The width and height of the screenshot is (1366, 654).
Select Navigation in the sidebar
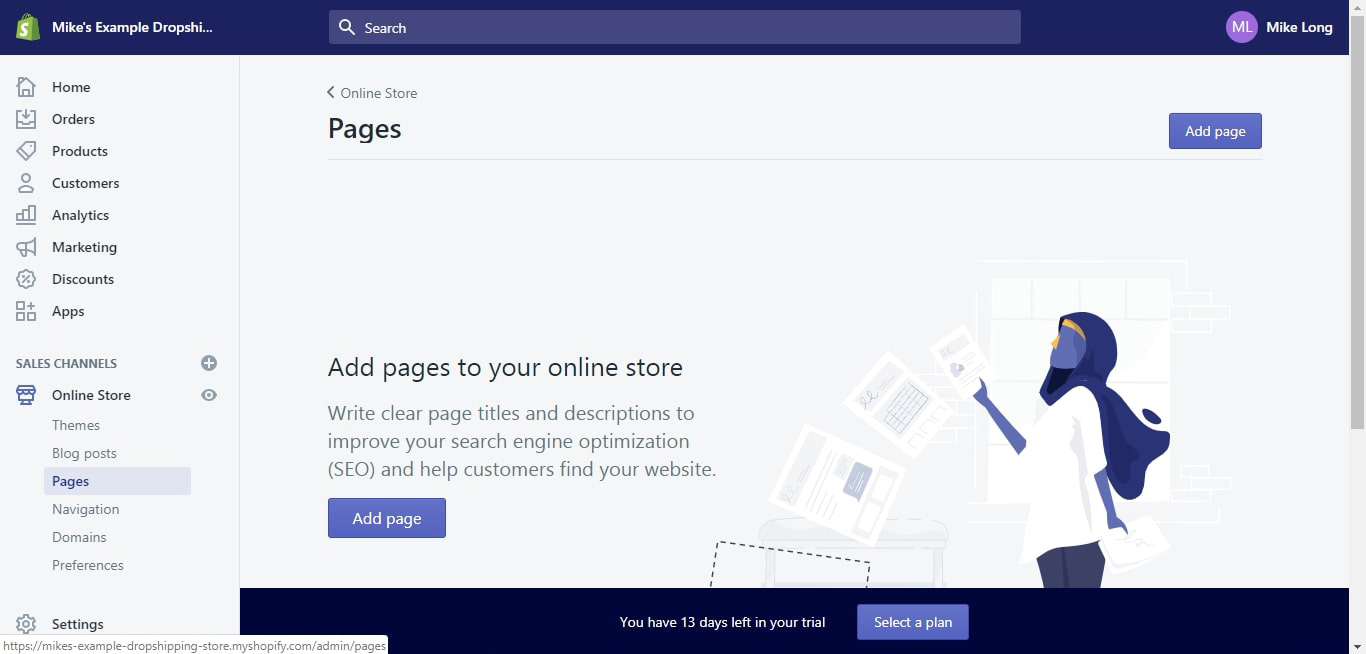85,509
